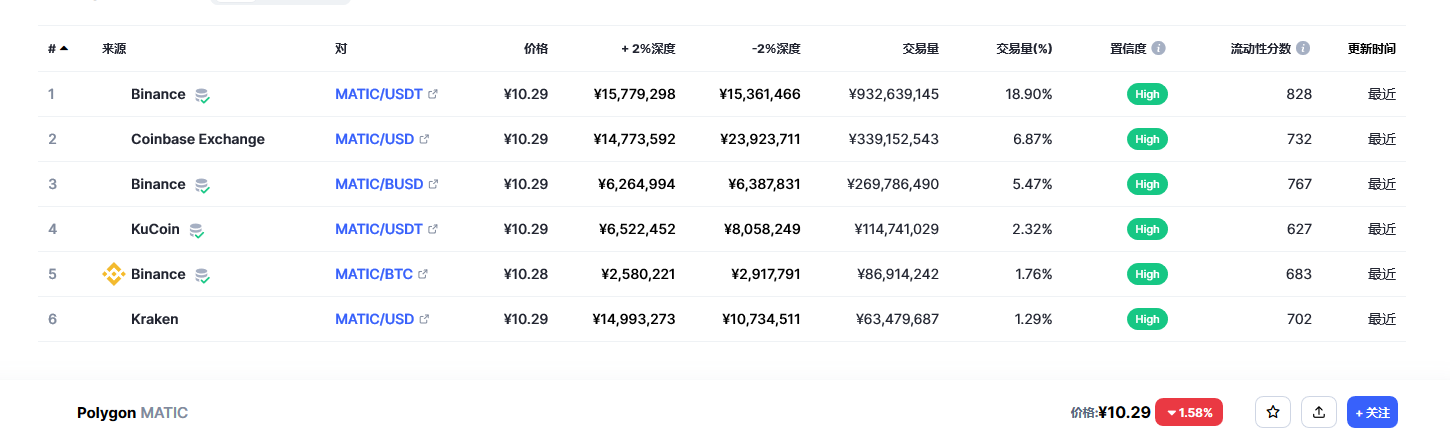
Task: Click reserves icon next to Binance row 1
Action: (x=202, y=95)
